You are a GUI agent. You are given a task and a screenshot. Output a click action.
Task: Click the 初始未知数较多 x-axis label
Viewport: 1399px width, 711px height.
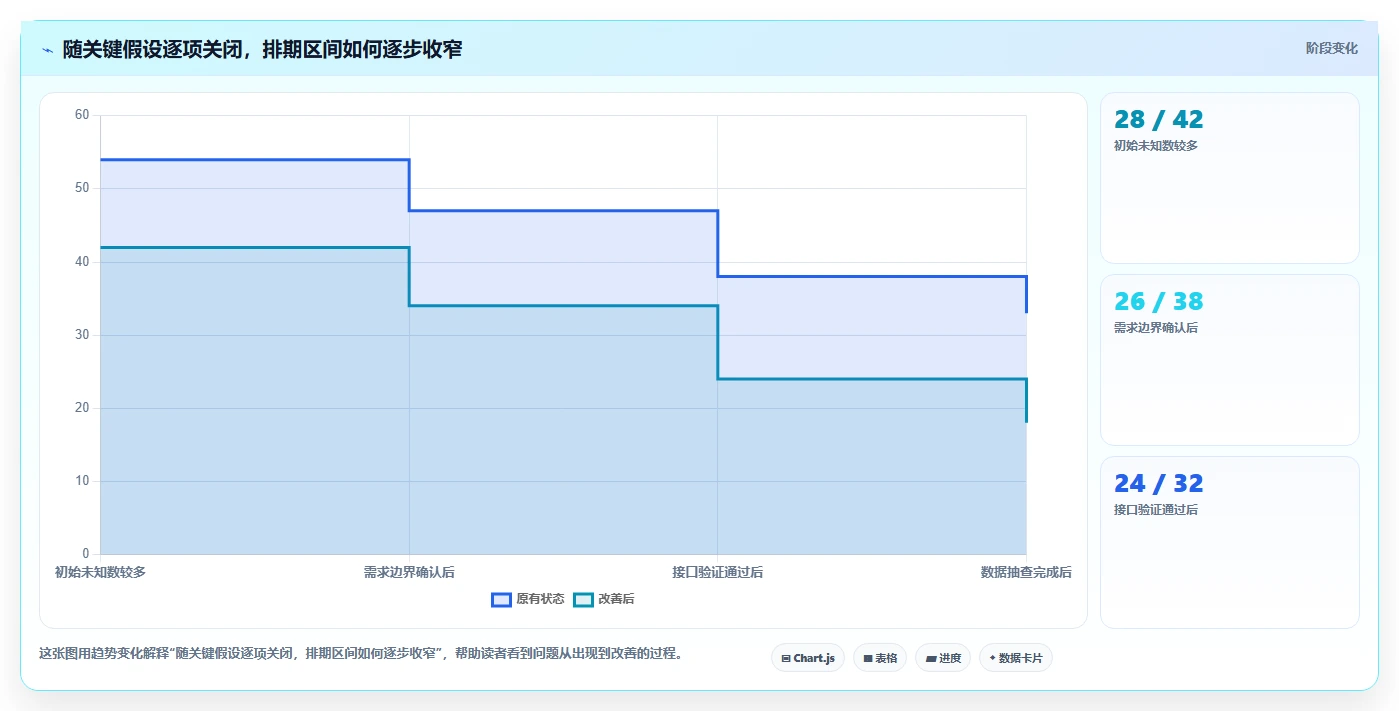(100, 572)
